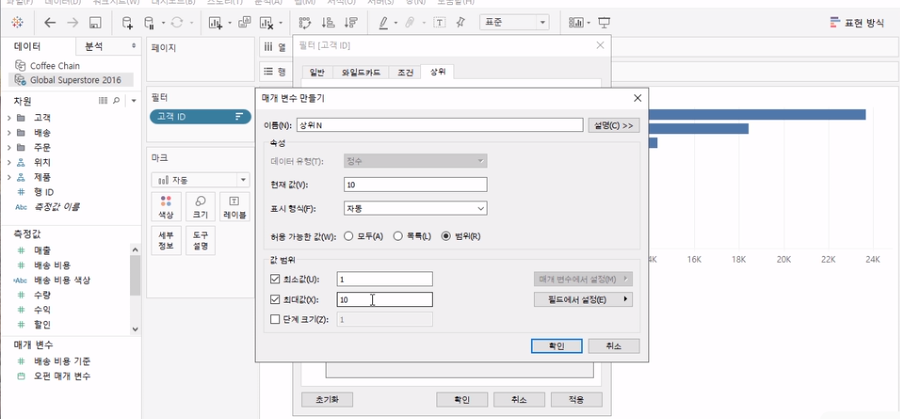The width and height of the screenshot is (900, 419).
Task: Select the 범위(R) radio button
Action: tap(445, 236)
